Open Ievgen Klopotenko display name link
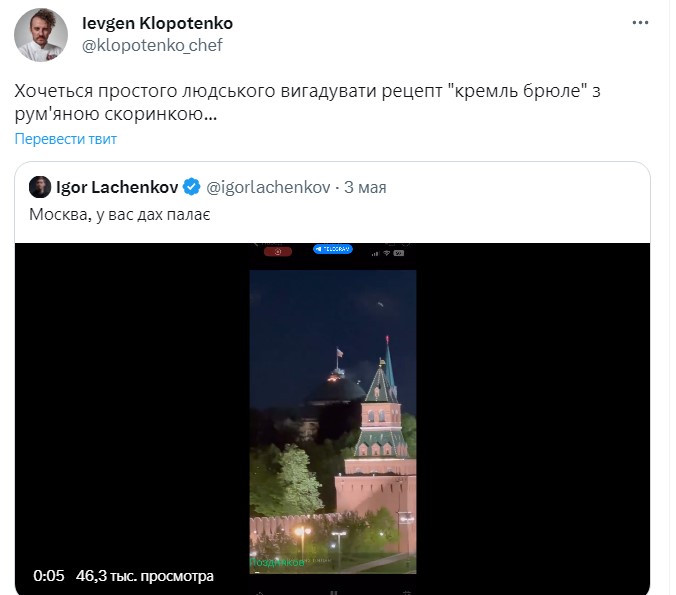The image size is (676, 595). pyautogui.click(x=157, y=23)
